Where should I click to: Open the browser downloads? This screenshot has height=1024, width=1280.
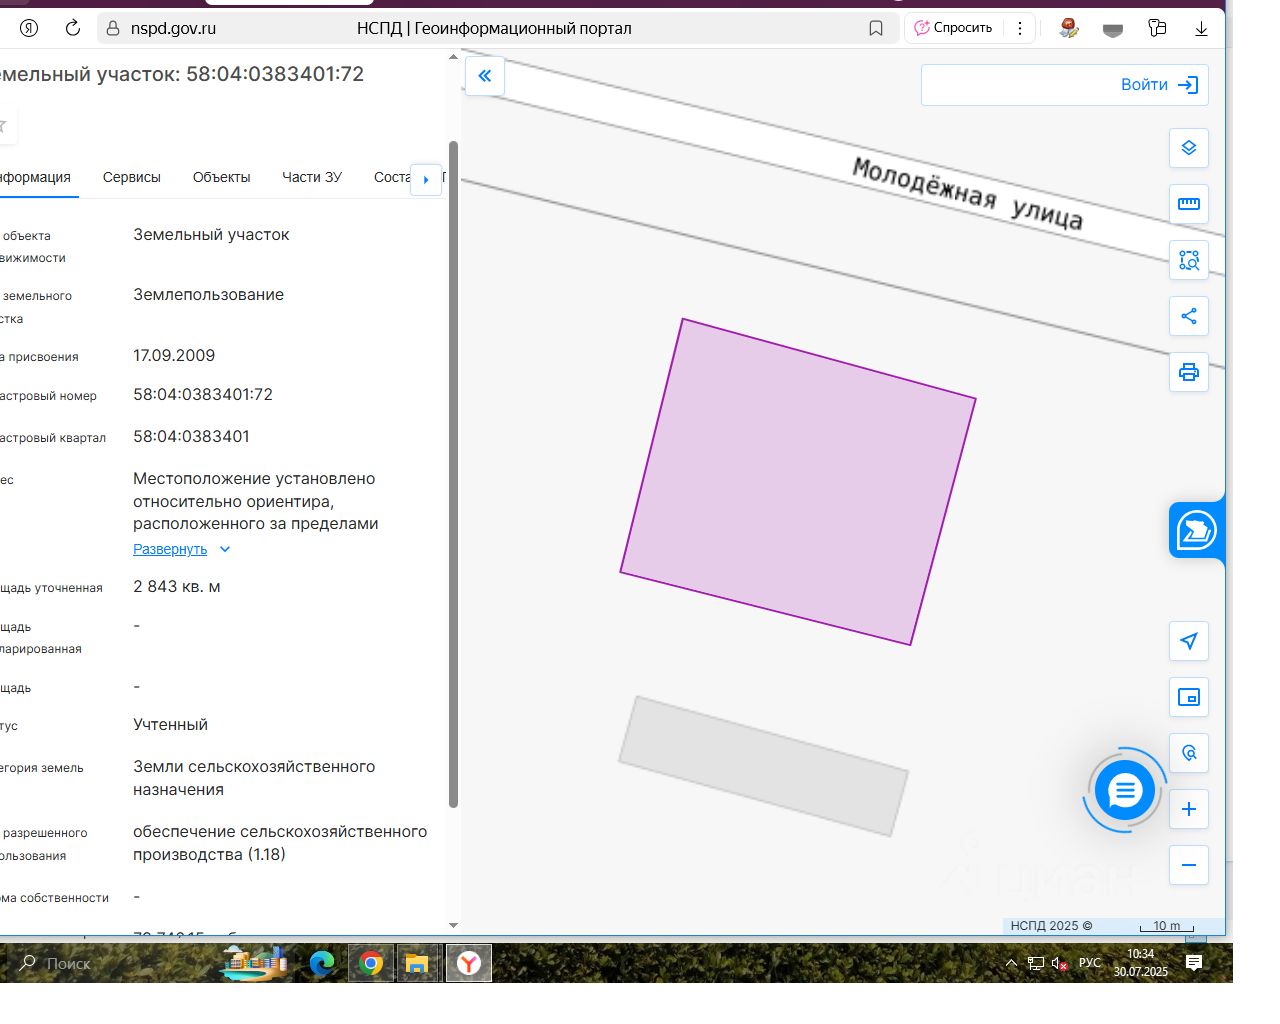1201,28
